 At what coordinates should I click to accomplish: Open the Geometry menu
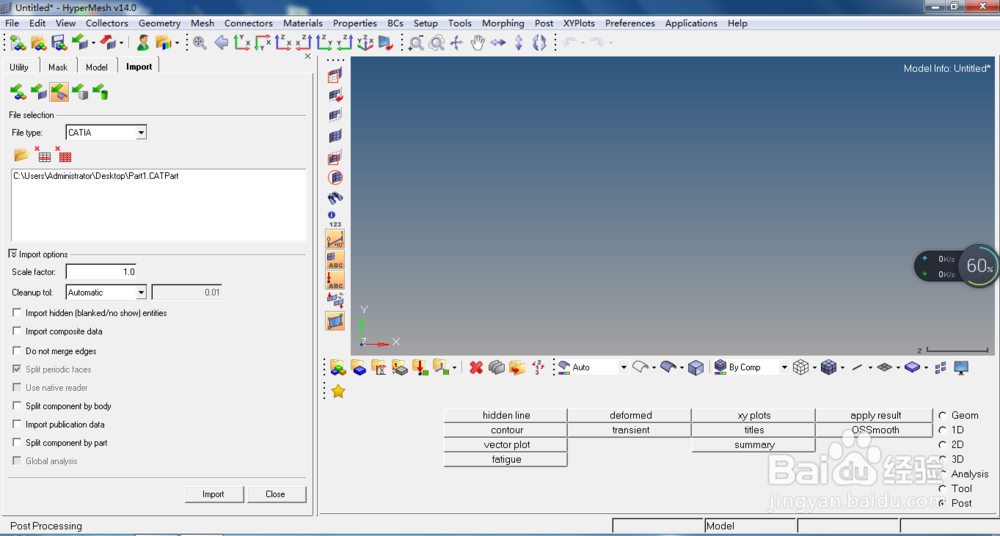(159, 23)
